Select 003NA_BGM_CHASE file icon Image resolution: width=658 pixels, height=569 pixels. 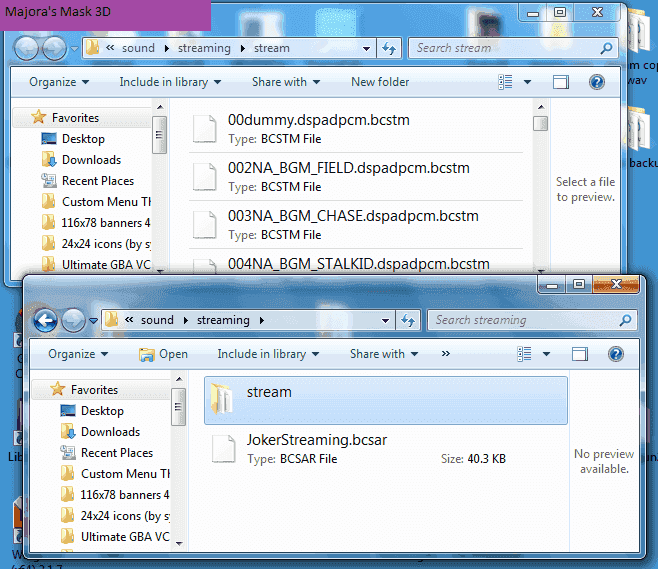[205, 224]
